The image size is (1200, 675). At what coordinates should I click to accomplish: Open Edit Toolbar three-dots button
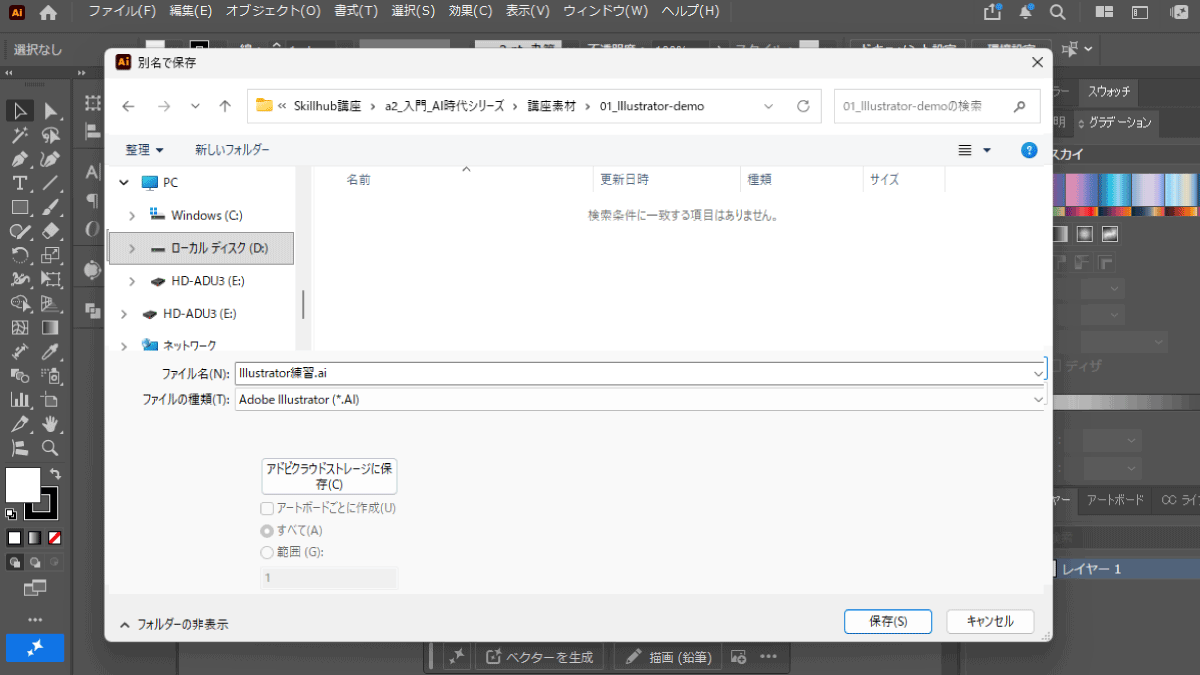[x=35, y=619]
